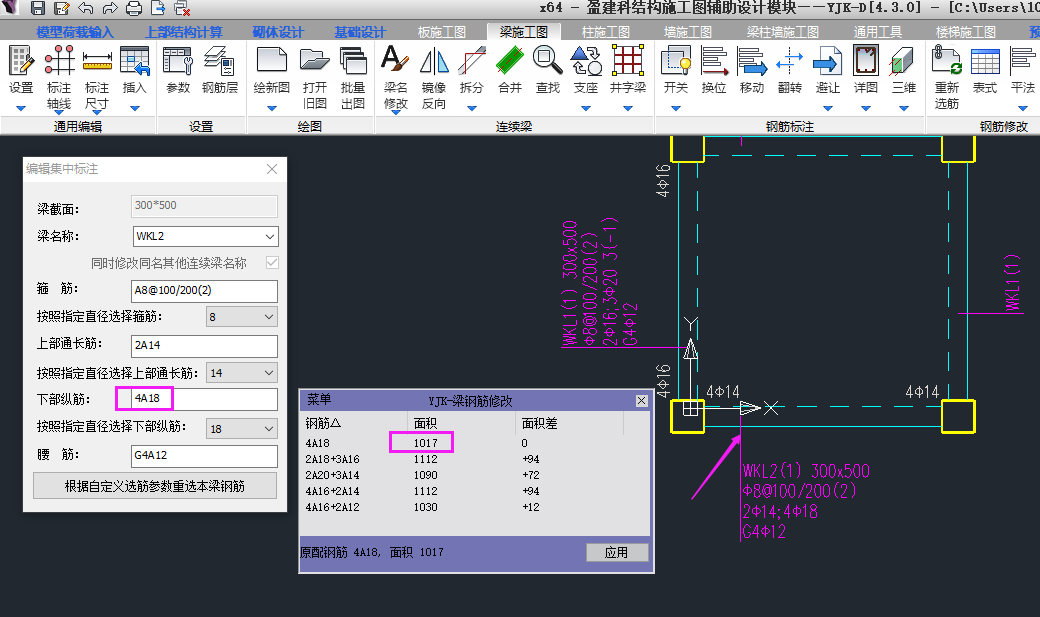Image resolution: width=1040 pixels, height=617 pixels.
Task: Click the 批量出图 batch output icon
Action: 353,61
